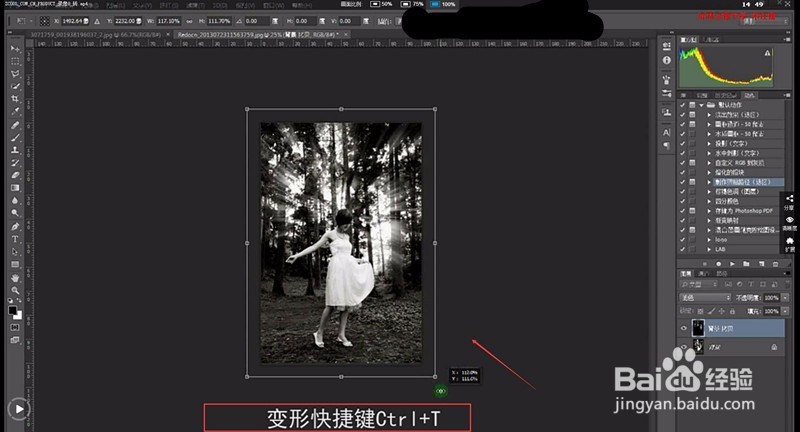Toggle dialog box for 默认动作 set
This screenshot has width=800, height=432.
click(692, 105)
